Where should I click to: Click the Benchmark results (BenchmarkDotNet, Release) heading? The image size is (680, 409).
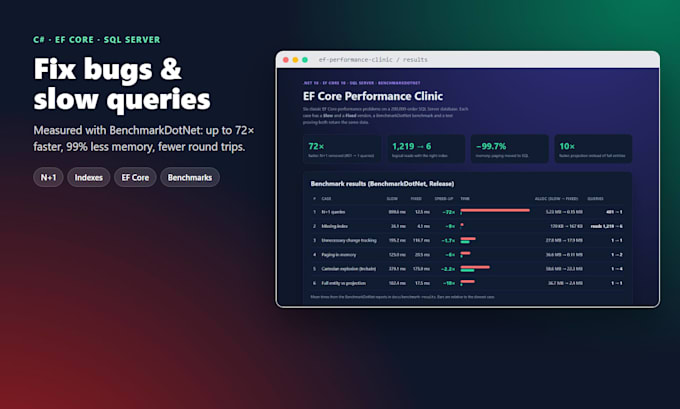point(382,184)
